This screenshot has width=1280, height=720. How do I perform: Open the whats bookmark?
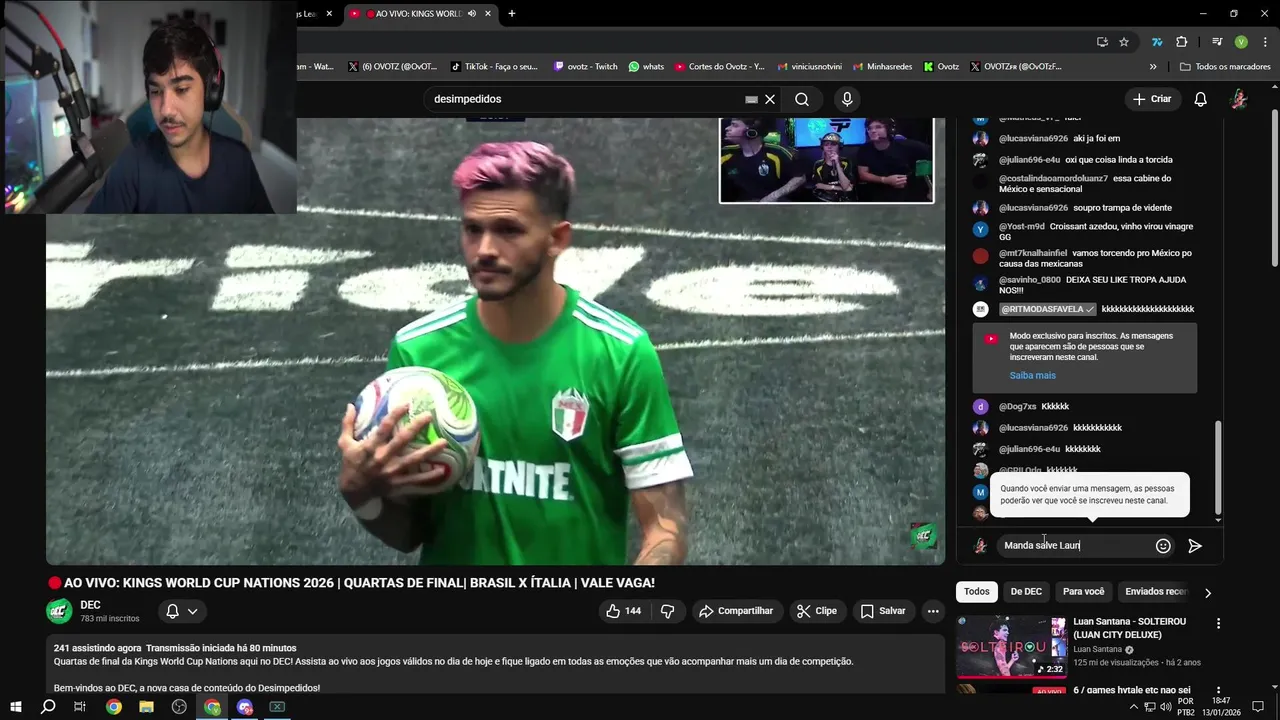pyautogui.click(x=646, y=67)
